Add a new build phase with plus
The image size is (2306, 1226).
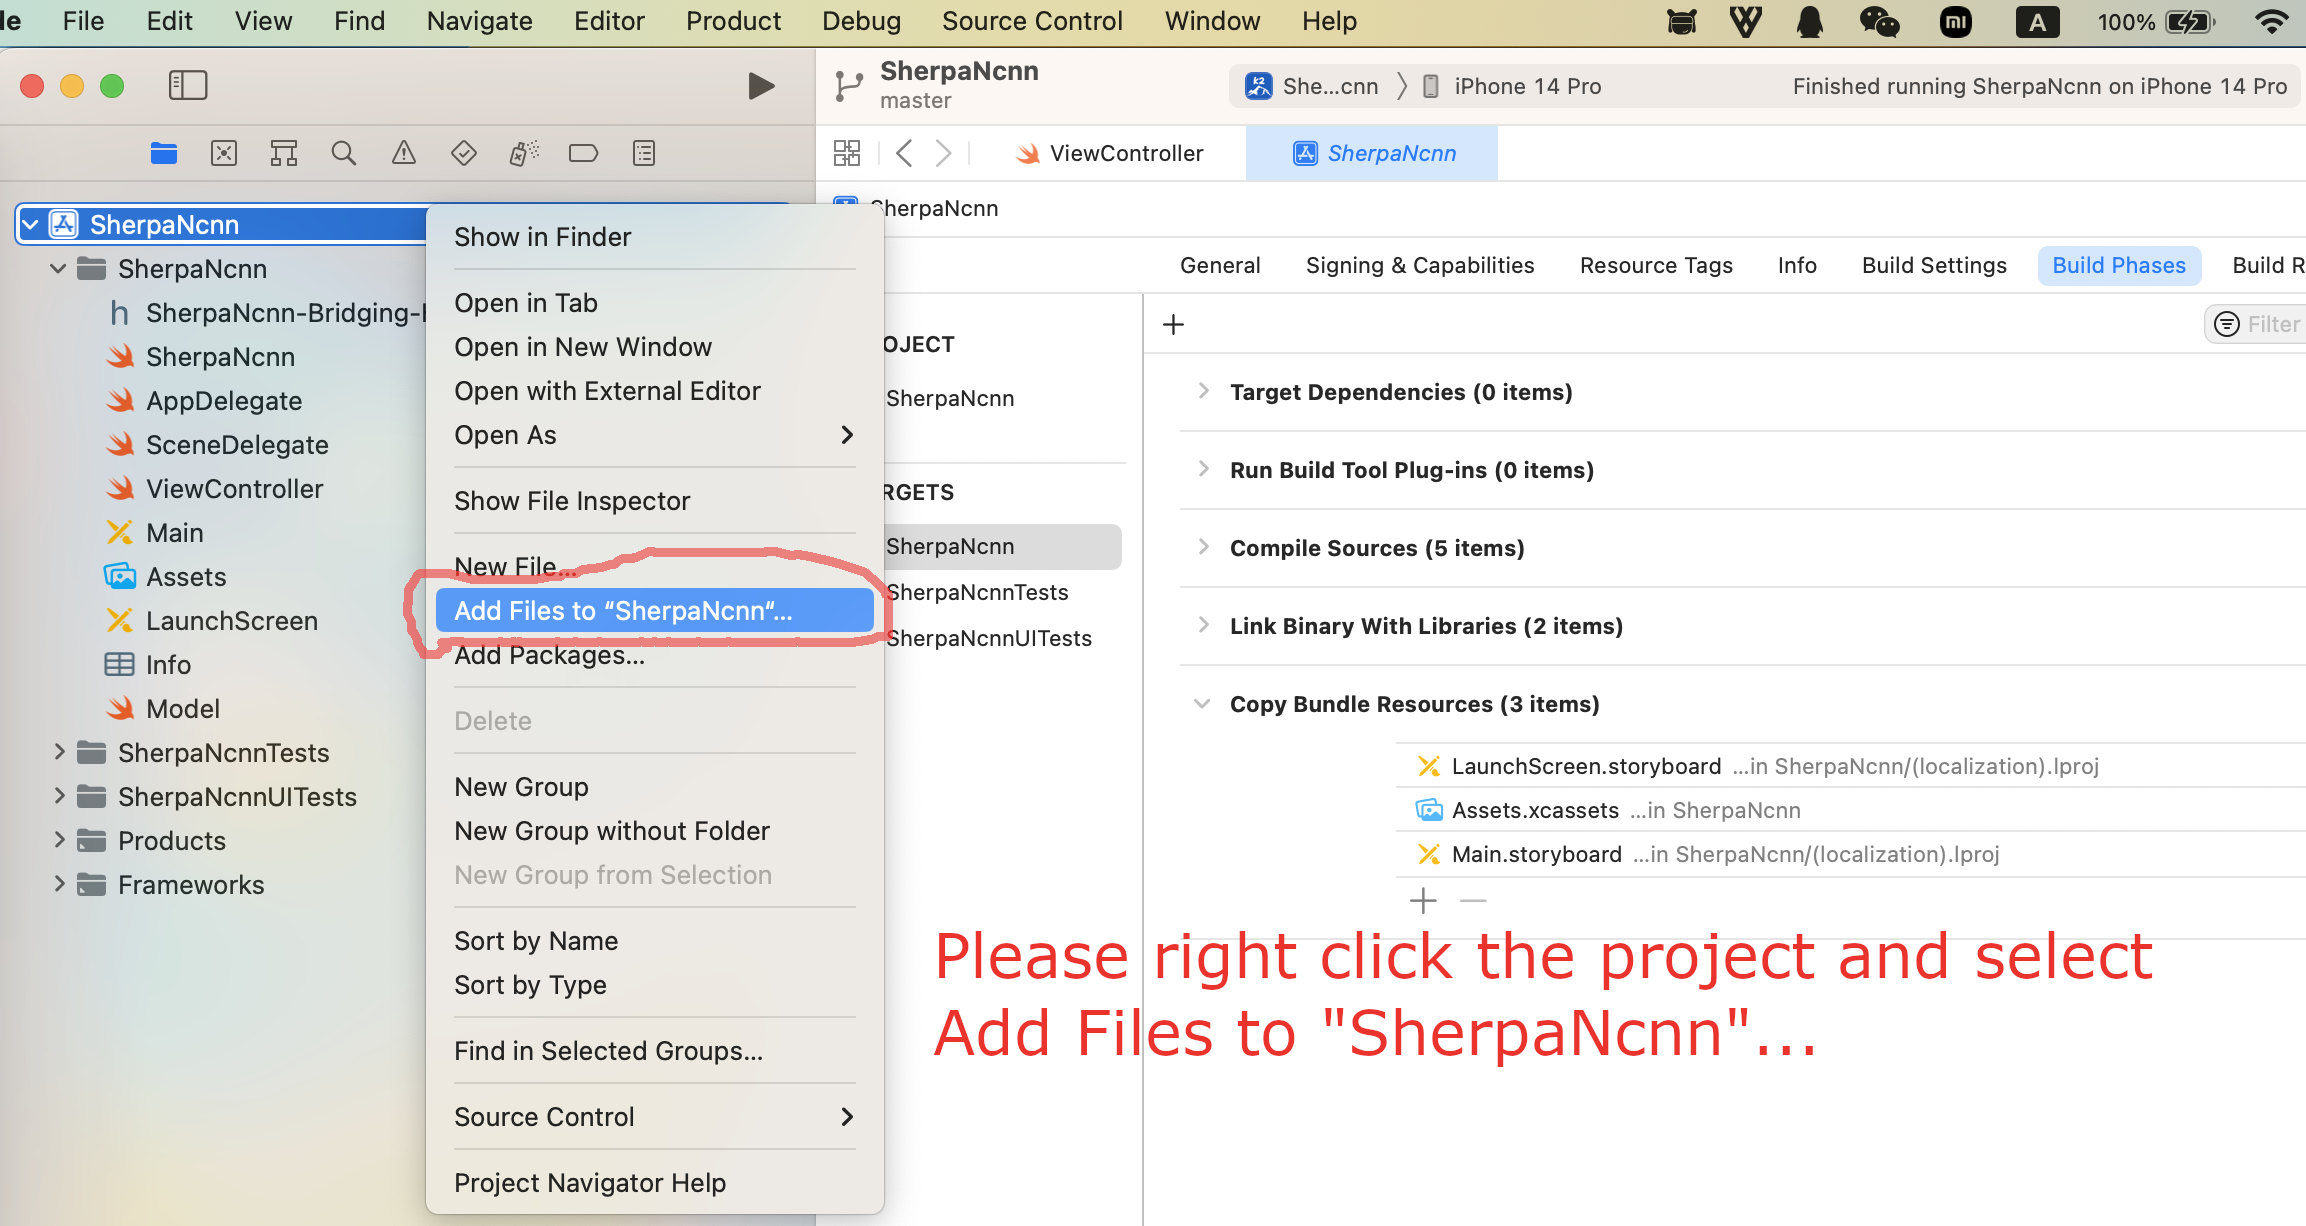click(1174, 324)
